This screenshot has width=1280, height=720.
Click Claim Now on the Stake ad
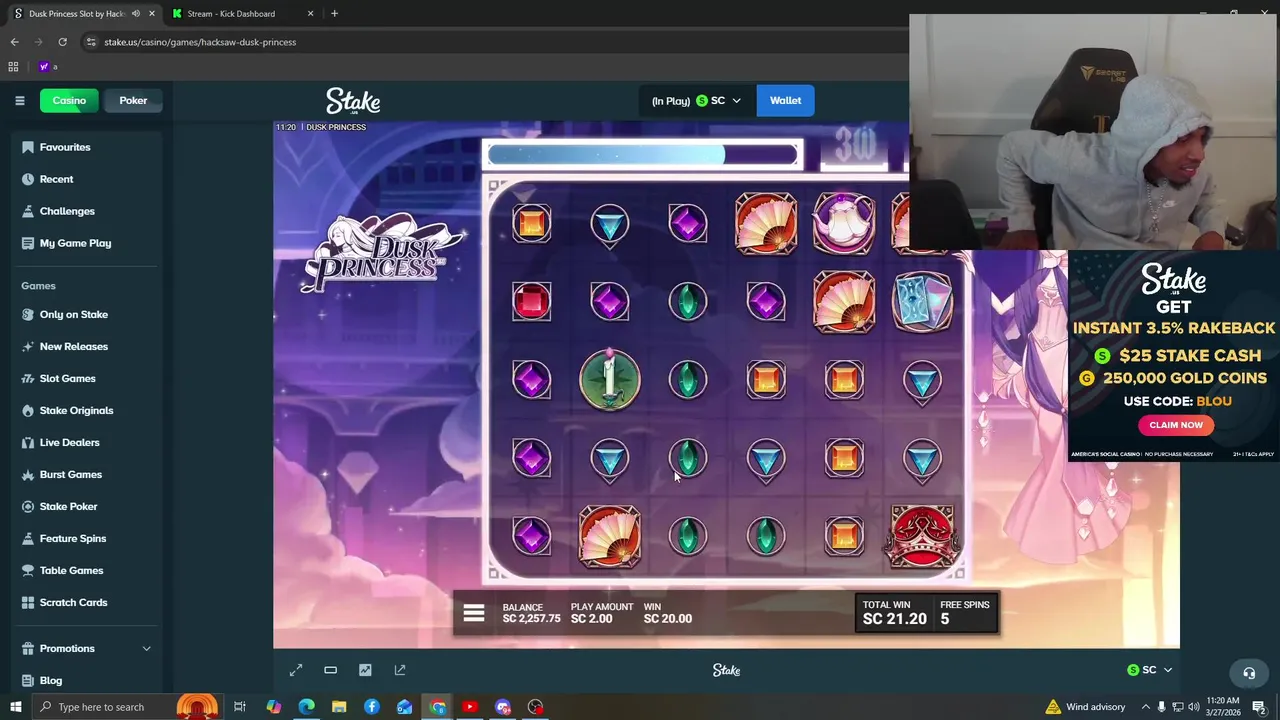coord(1176,425)
